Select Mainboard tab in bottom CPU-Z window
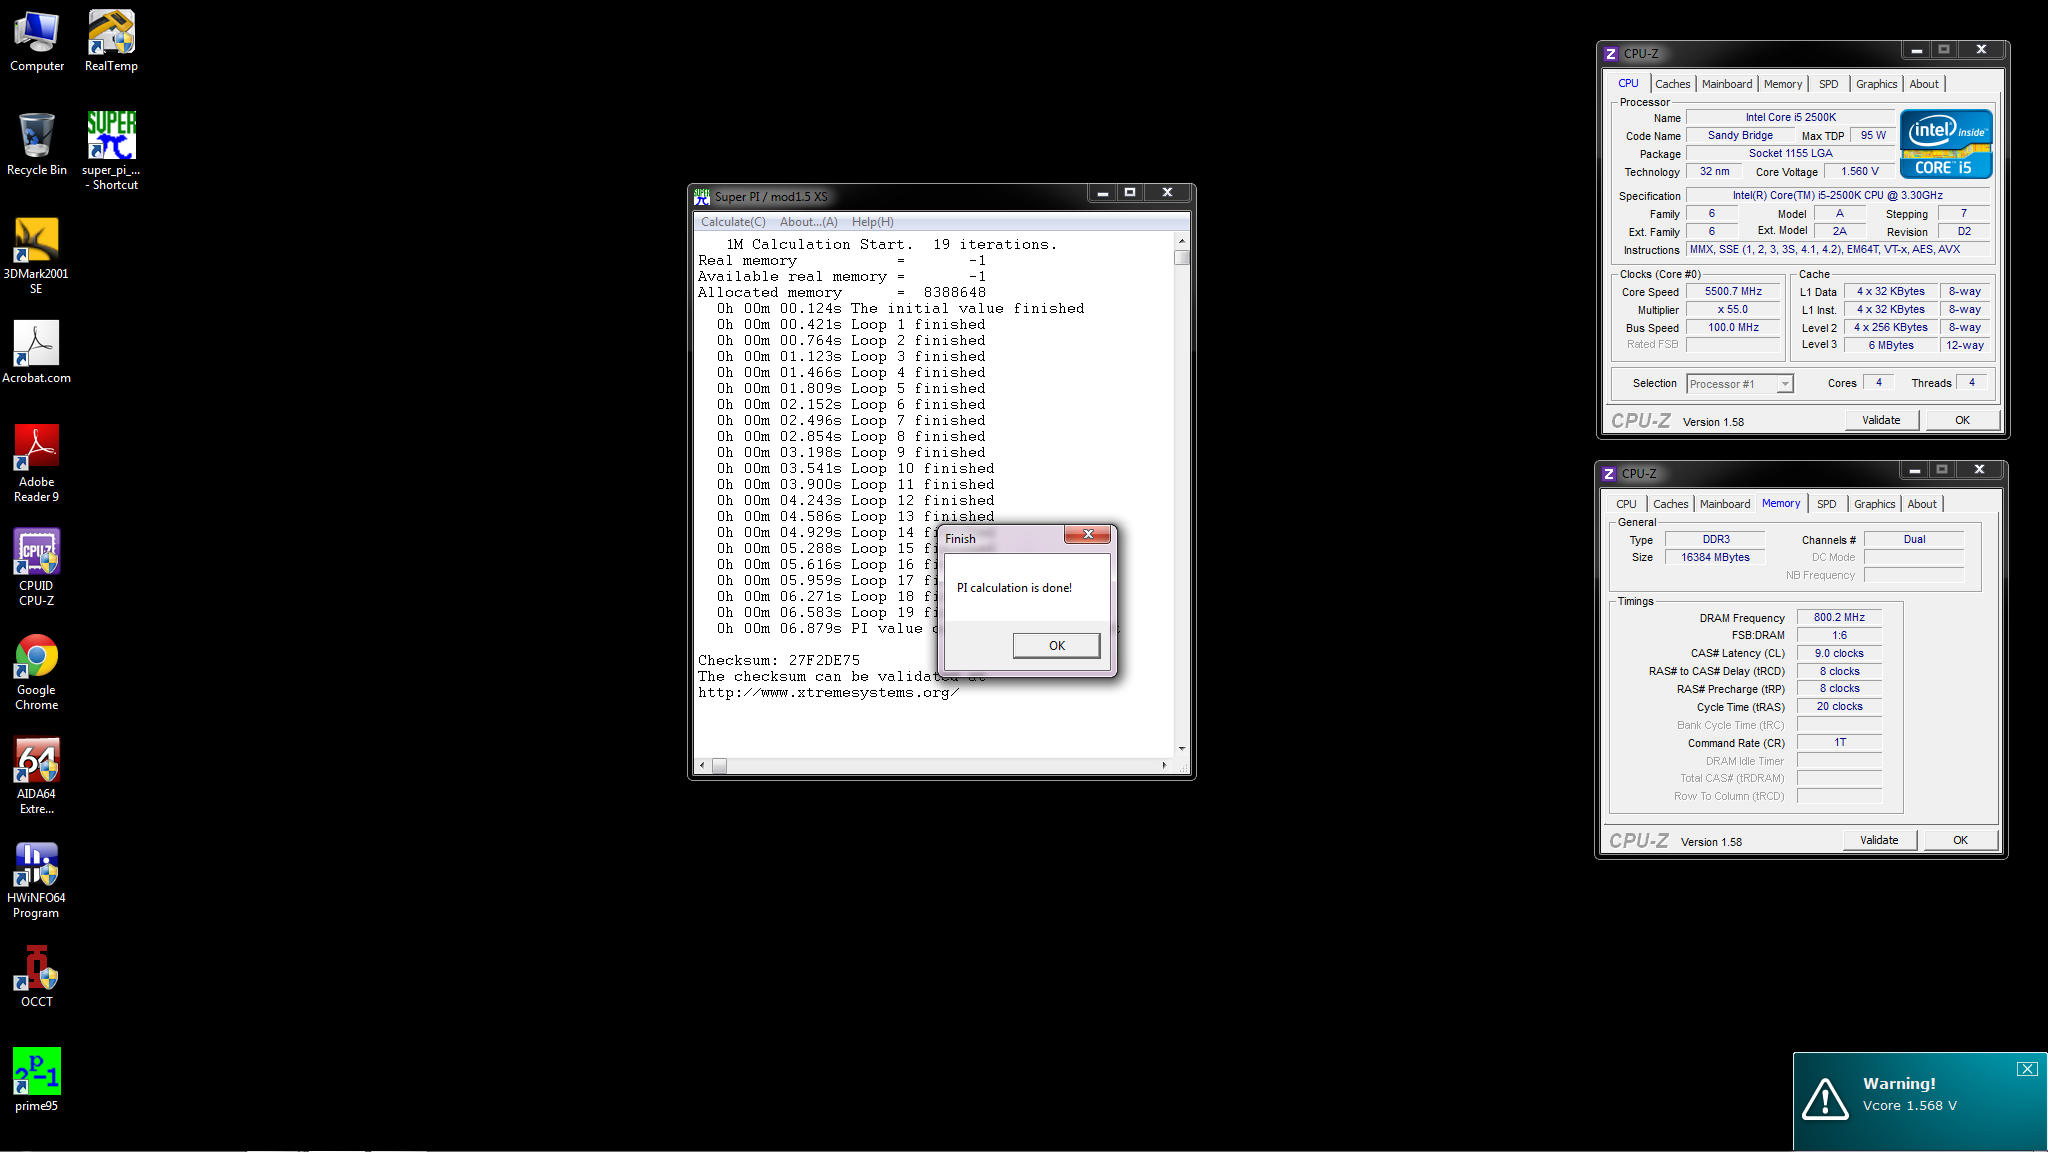Screen dimensions: 2048x1152 [x=1725, y=504]
